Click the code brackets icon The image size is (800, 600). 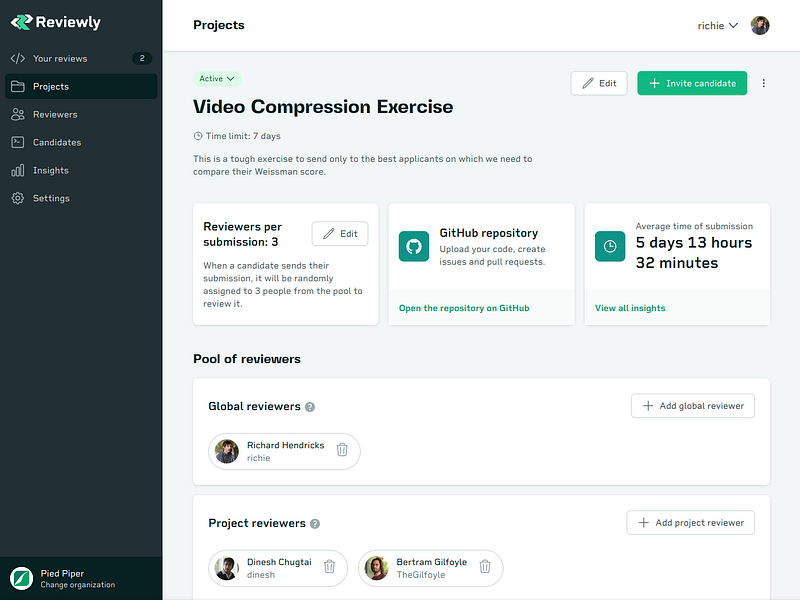click(18, 59)
